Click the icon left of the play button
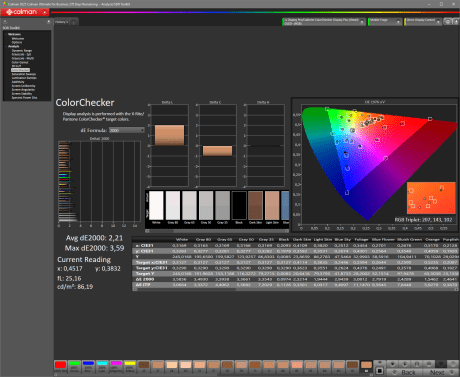 pos(392,364)
